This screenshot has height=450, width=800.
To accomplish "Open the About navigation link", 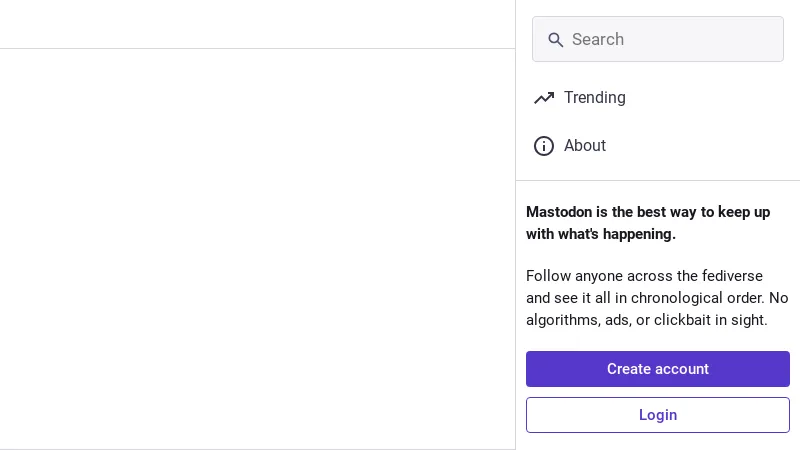I will click(585, 146).
